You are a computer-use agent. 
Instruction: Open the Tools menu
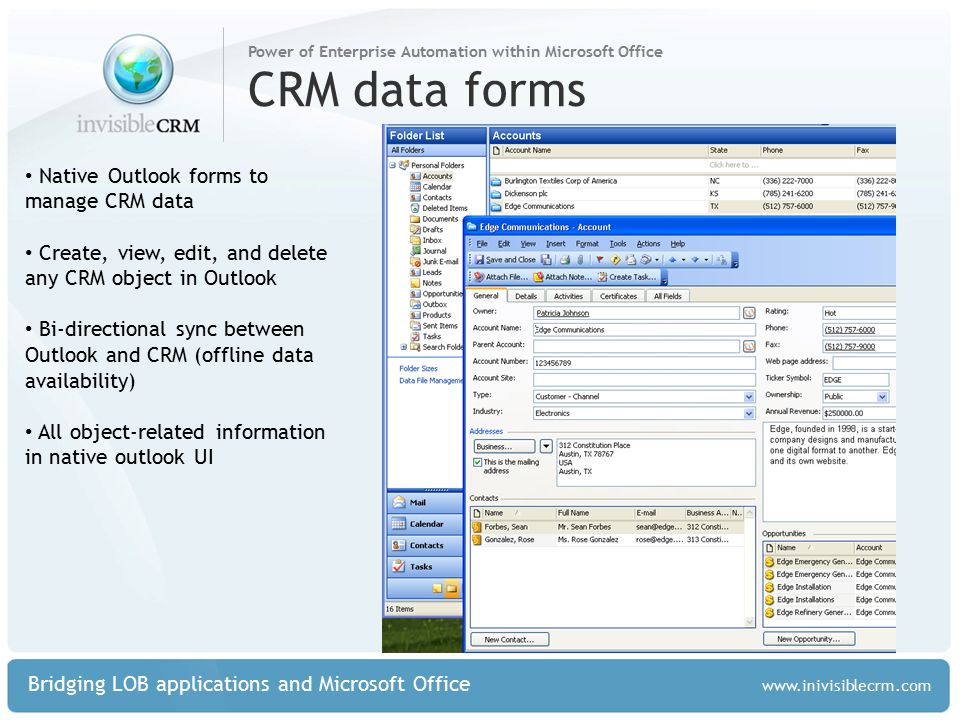618,244
